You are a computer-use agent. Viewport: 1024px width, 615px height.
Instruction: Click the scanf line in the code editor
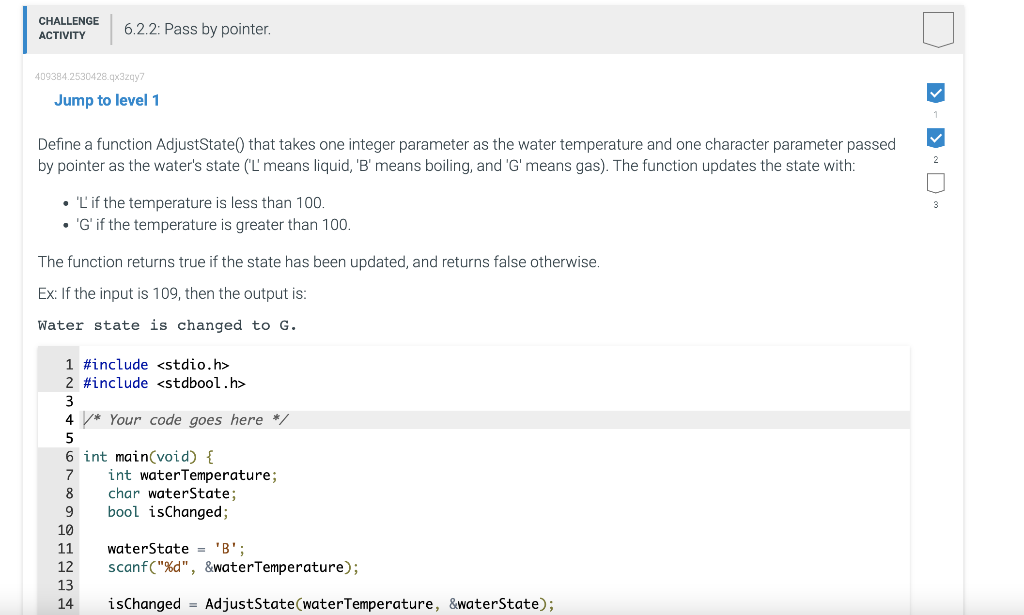tap(233, 567)
